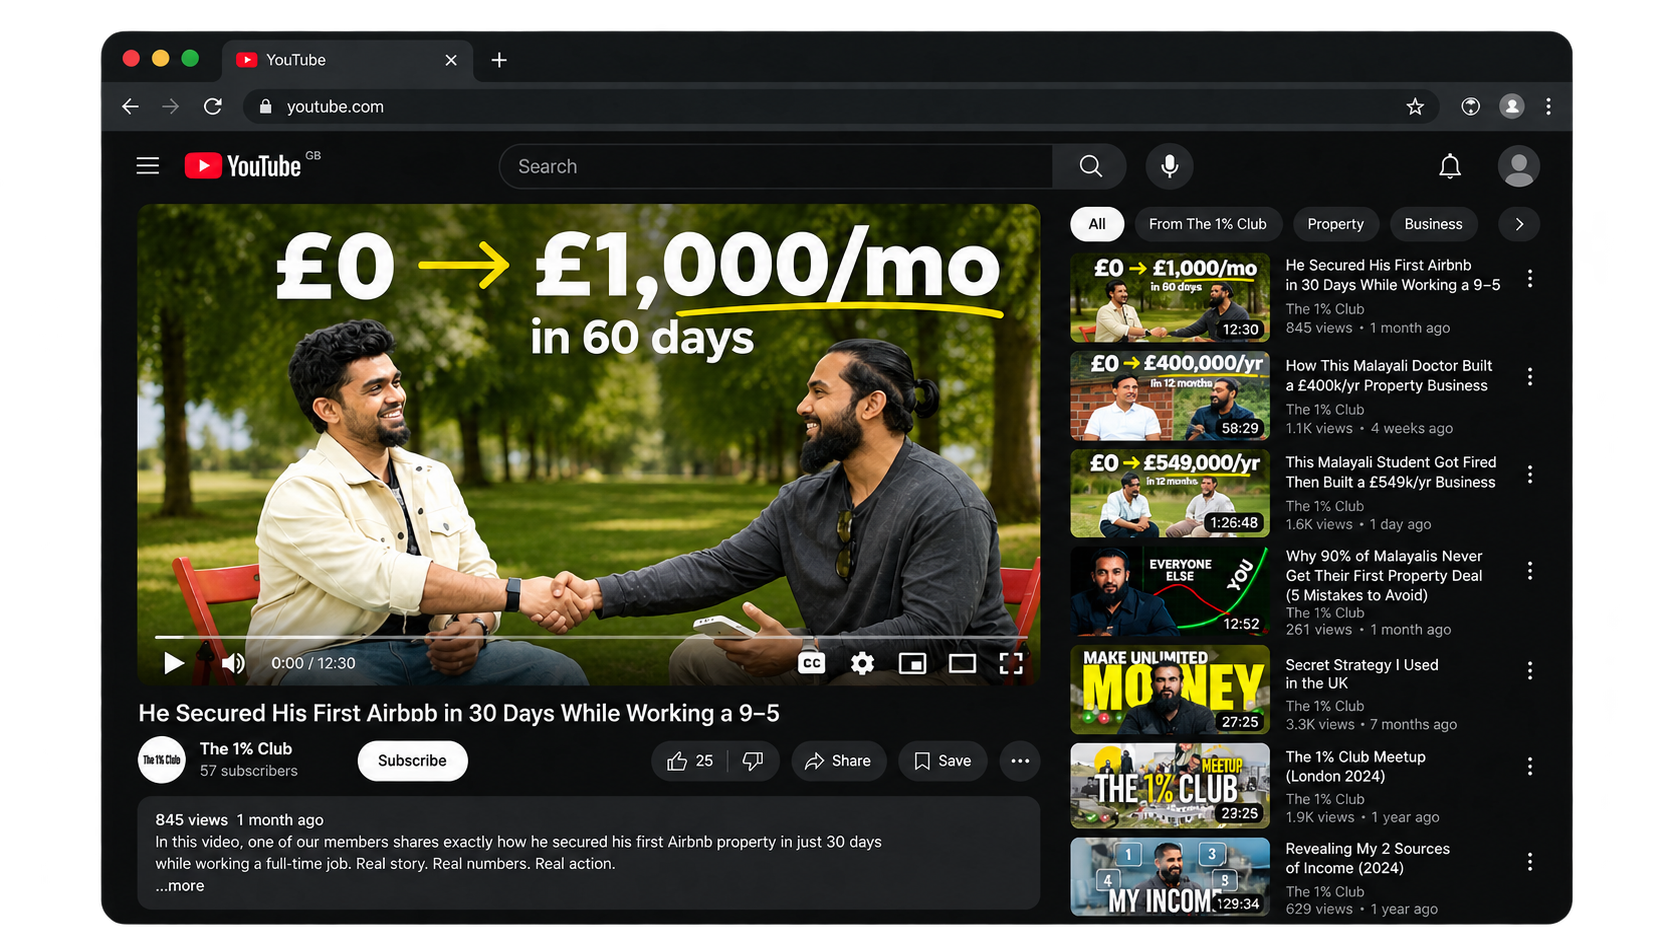Open options for Malayali Student Got Fired video

[x=1529, y=475]
